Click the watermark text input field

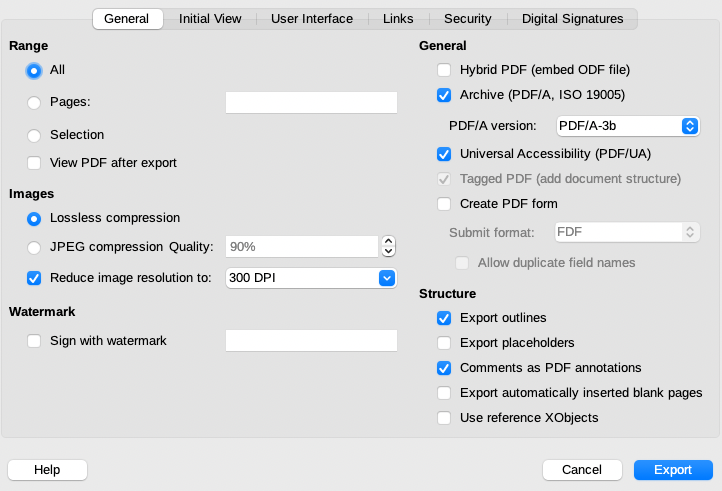point(311,341)
